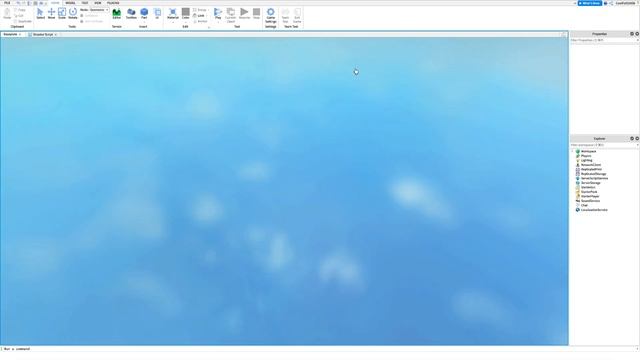Click Duplicate in the Clipboard group
This screenshot has height=360, width=640.
(x=23, y=21)
